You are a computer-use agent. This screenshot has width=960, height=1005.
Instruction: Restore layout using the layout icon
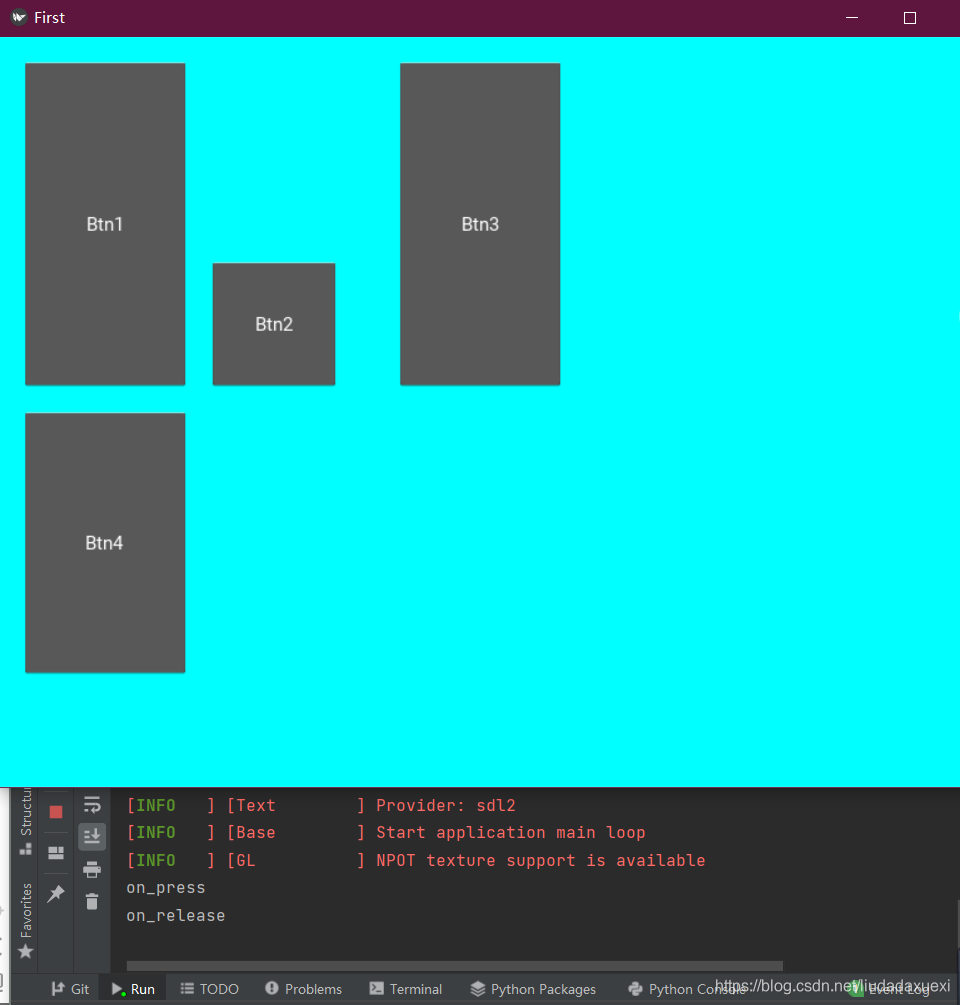click(x=56, y=852)
